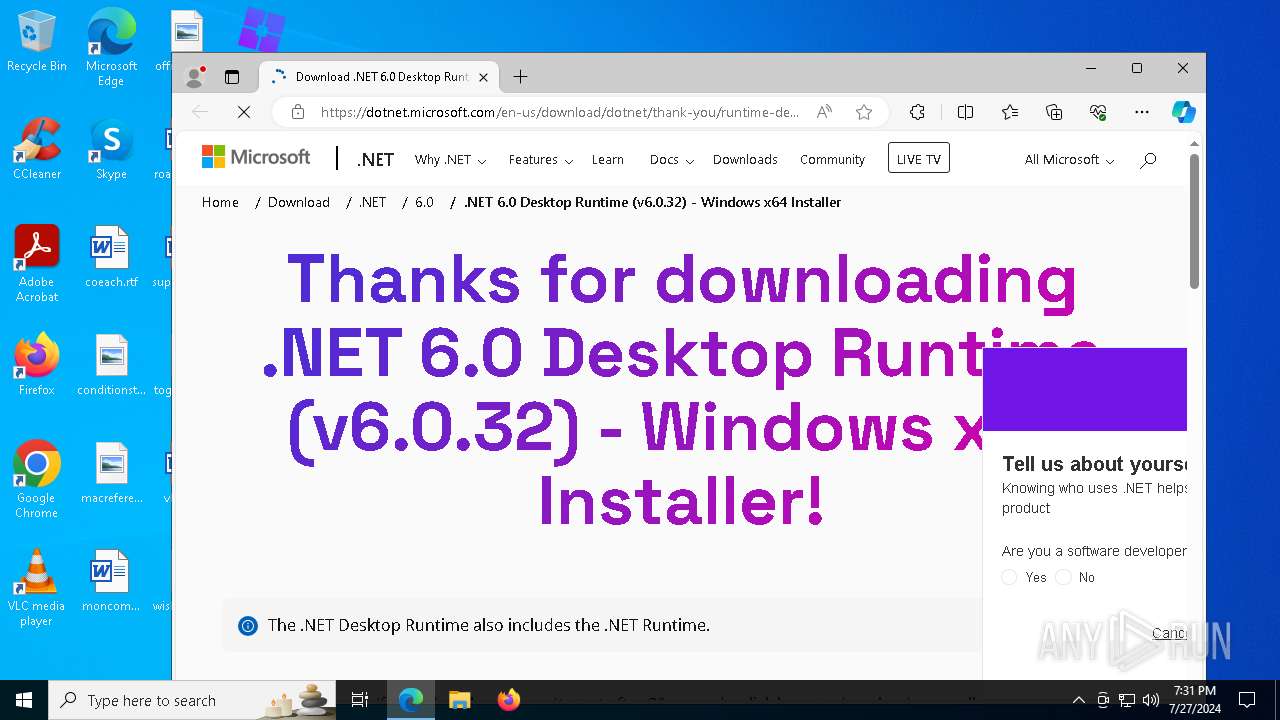Open Firefox from the taskbar
This screenshot has width=1280, height=720.
click(x=508, y=700)
